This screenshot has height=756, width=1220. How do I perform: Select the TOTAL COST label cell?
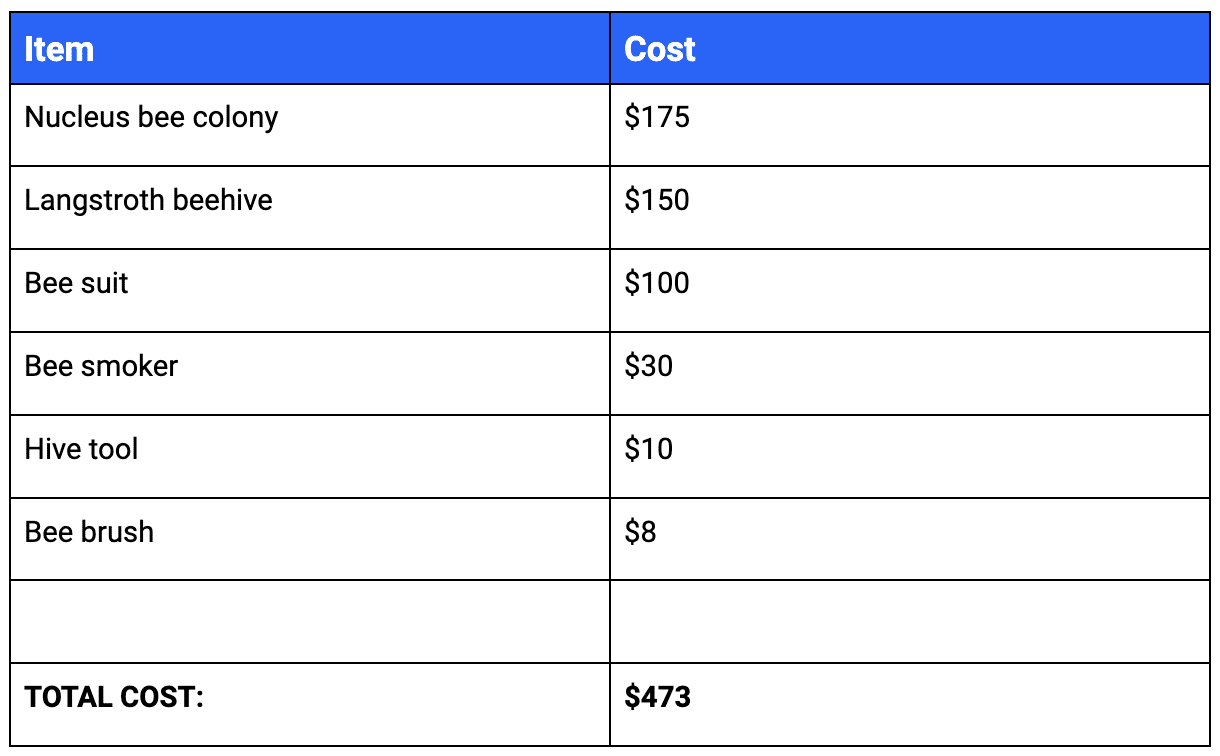coord(310,704)
